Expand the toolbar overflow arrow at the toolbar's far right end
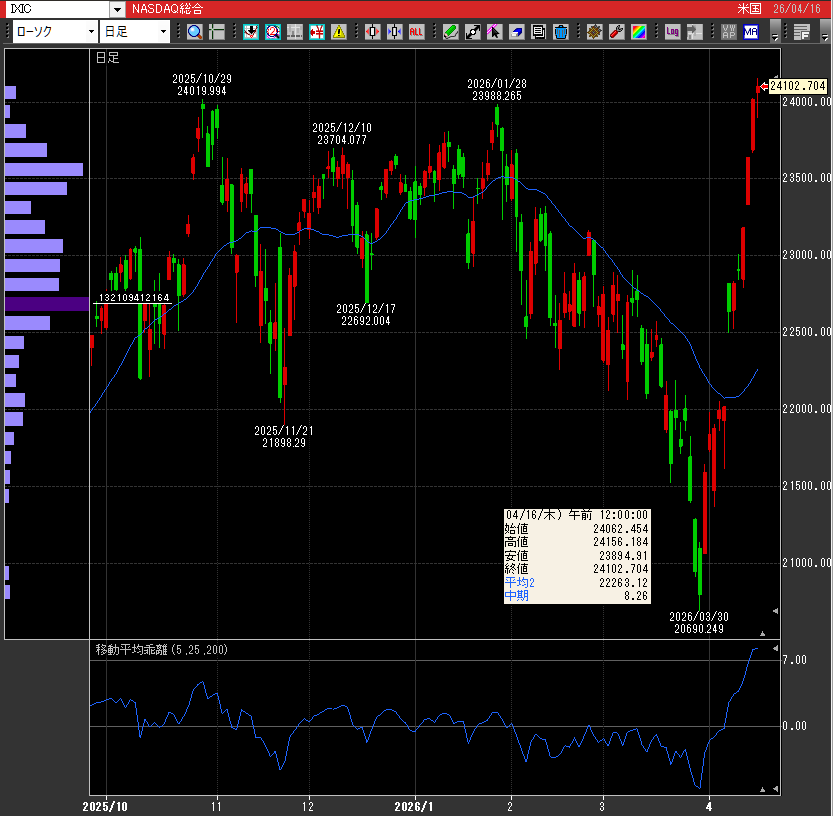The image size is (833, 816). click(x=824, y=32)
